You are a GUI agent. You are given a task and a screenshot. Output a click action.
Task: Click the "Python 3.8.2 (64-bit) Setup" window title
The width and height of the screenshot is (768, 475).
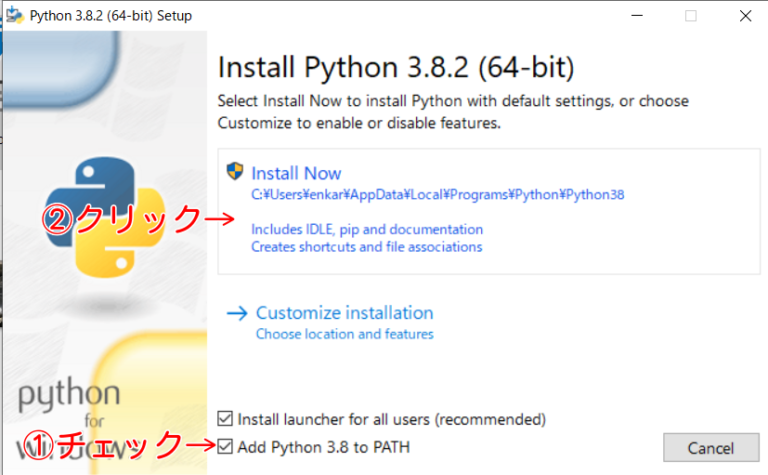[x=111, y=16]
